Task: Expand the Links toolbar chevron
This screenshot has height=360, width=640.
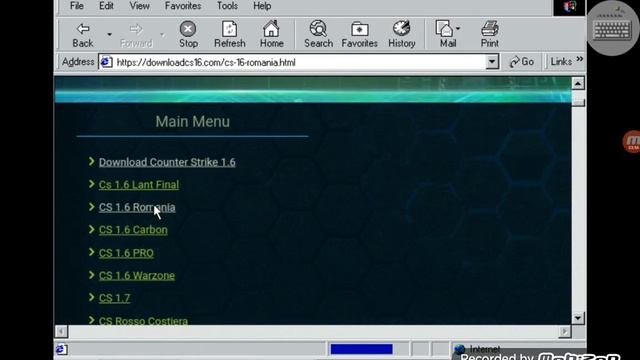Action: (x=580, y=60)
